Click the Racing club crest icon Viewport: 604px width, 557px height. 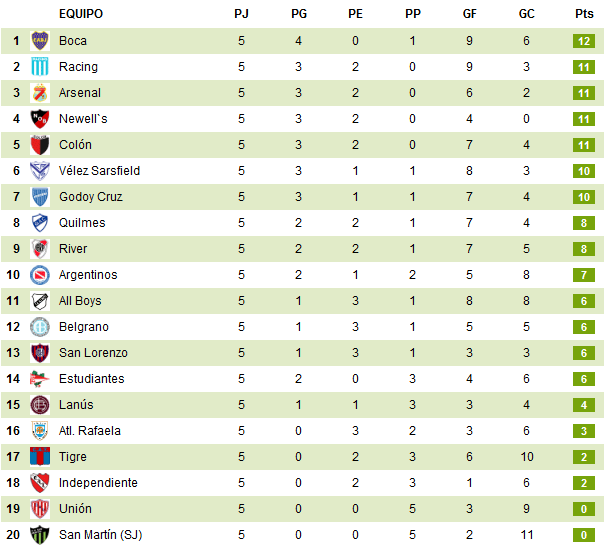[x=40, y=67]
